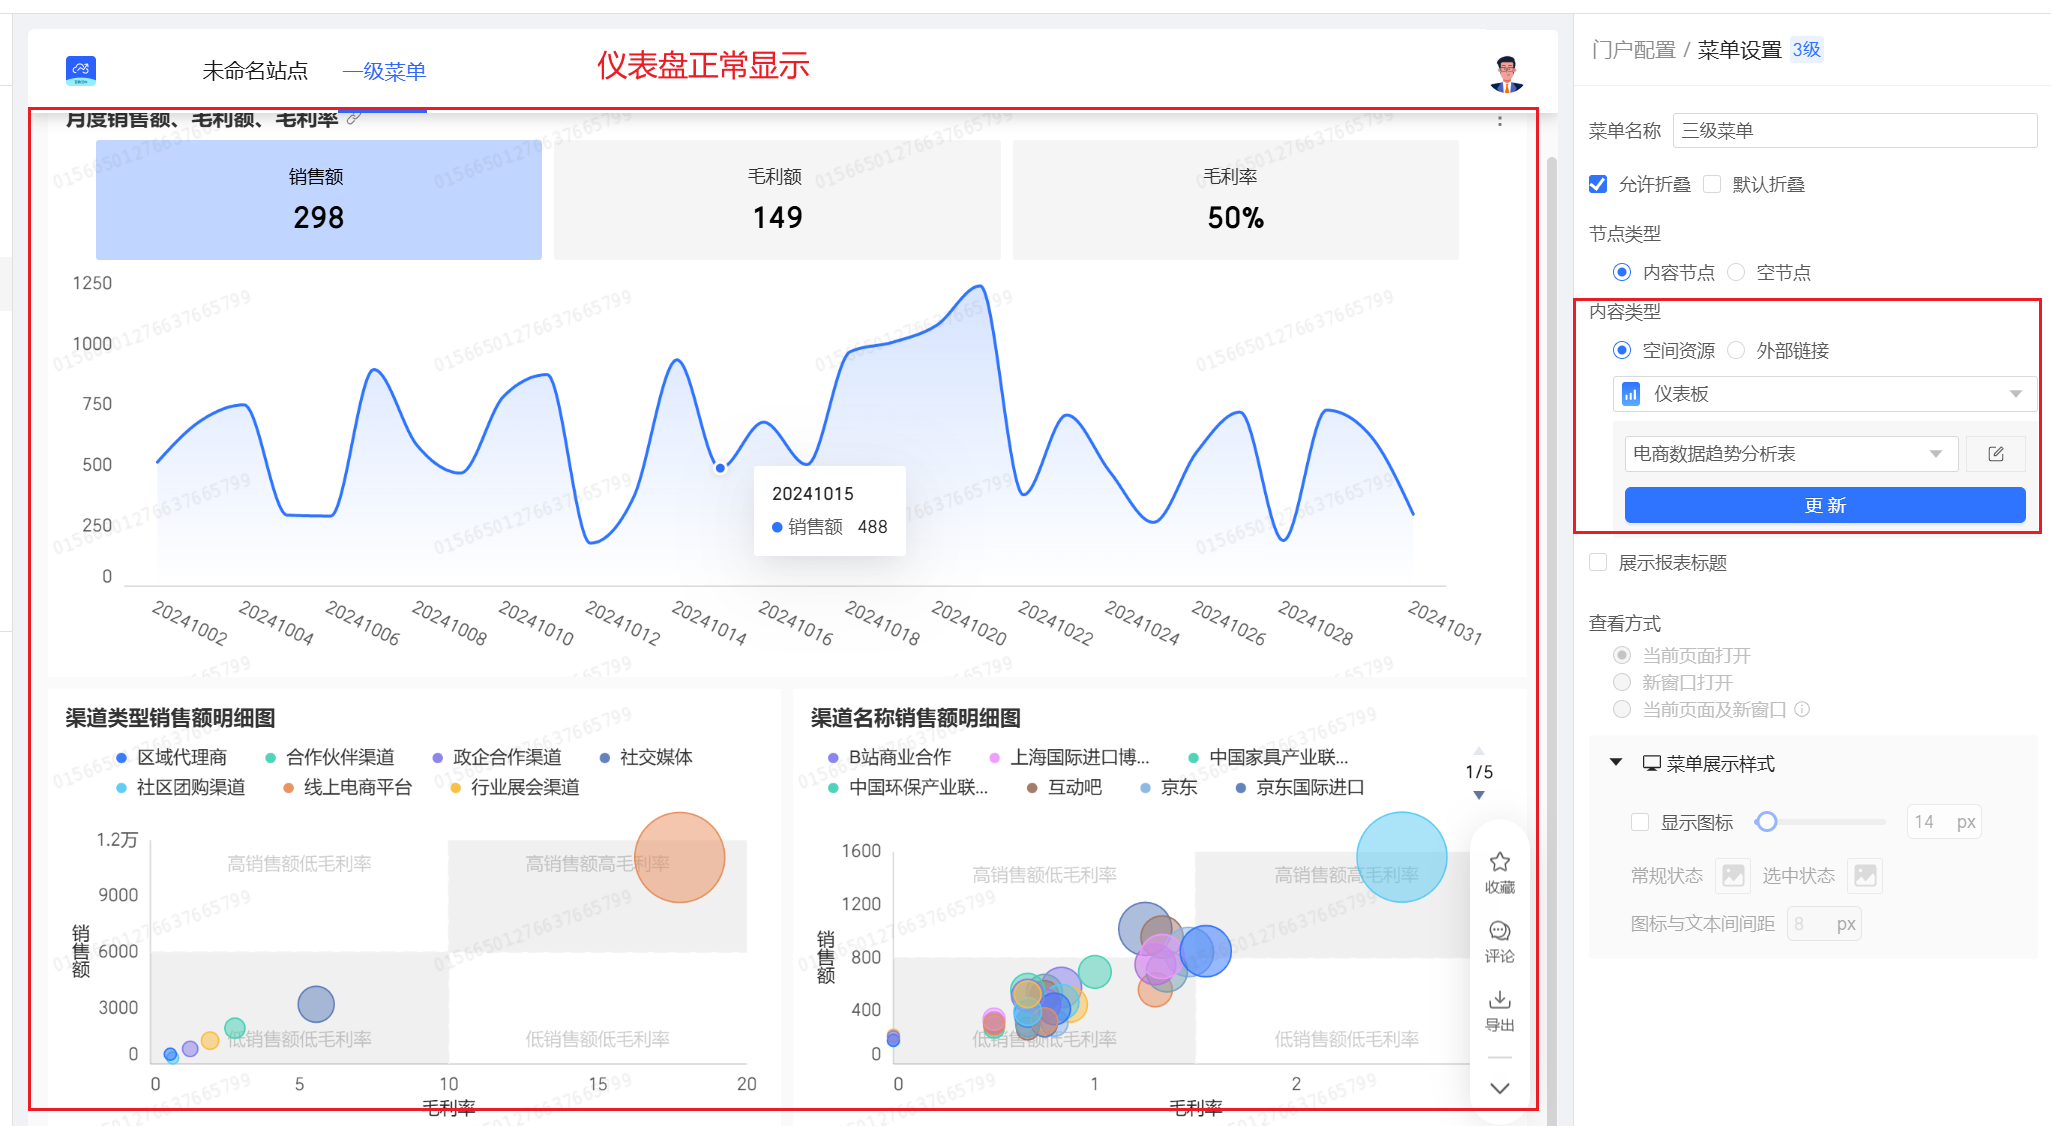Open the user avatar menu
The width and height of the screenshot is (2051, 1126).
point(1506,73)
